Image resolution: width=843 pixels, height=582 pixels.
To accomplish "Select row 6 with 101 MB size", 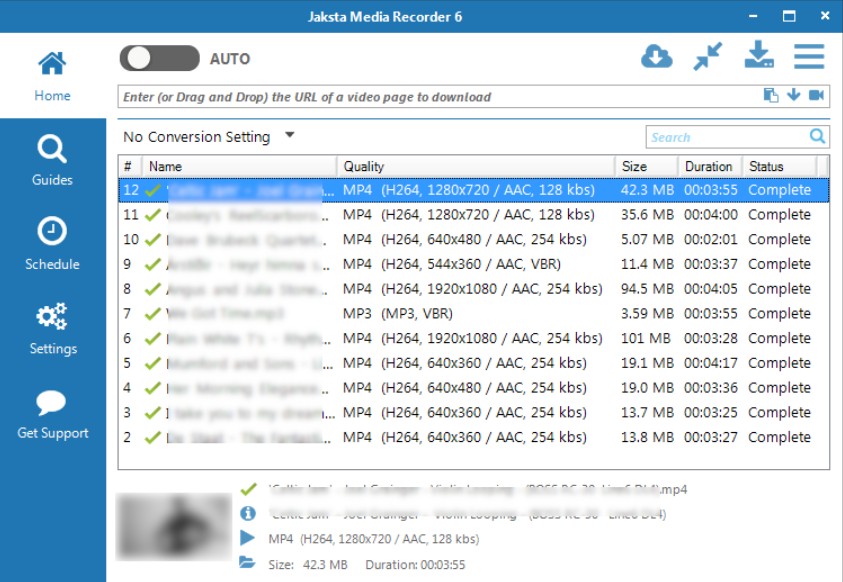I will pos(474,339).
